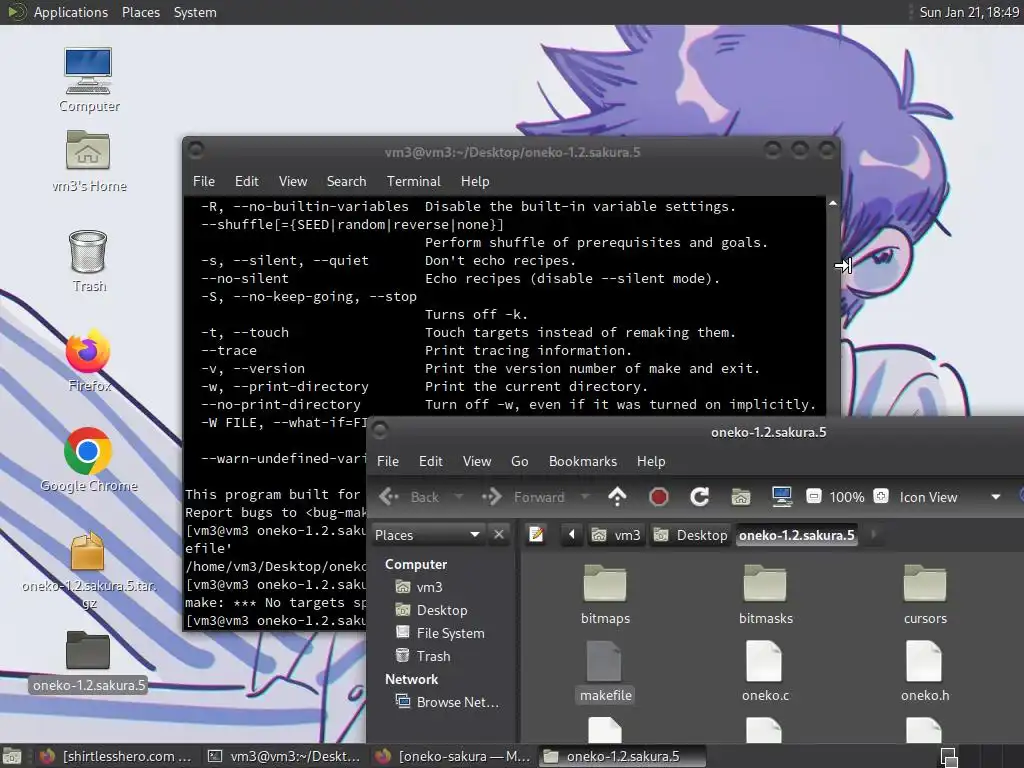1024x768 pixels.
Task: Open the terminal View menu
Action: pyautogui.click(x=293, y=181)
